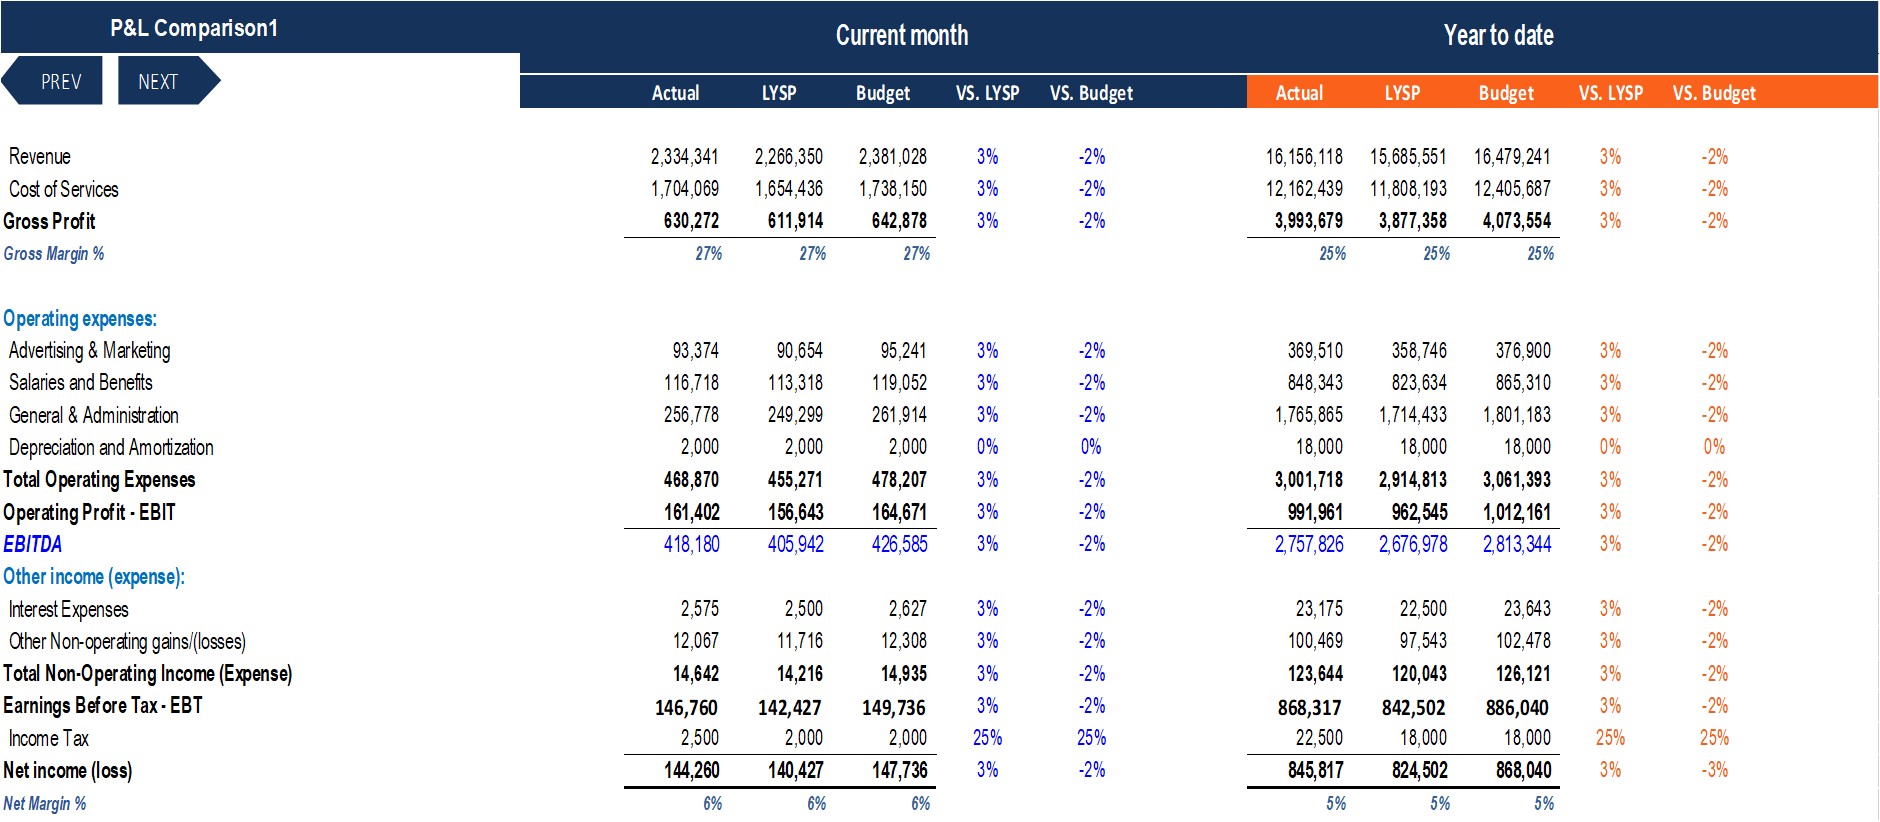This screenshot has height=822, width=1880.
Task: Click Total Operating Expenses actual 468,870
Action: point(691,480)
